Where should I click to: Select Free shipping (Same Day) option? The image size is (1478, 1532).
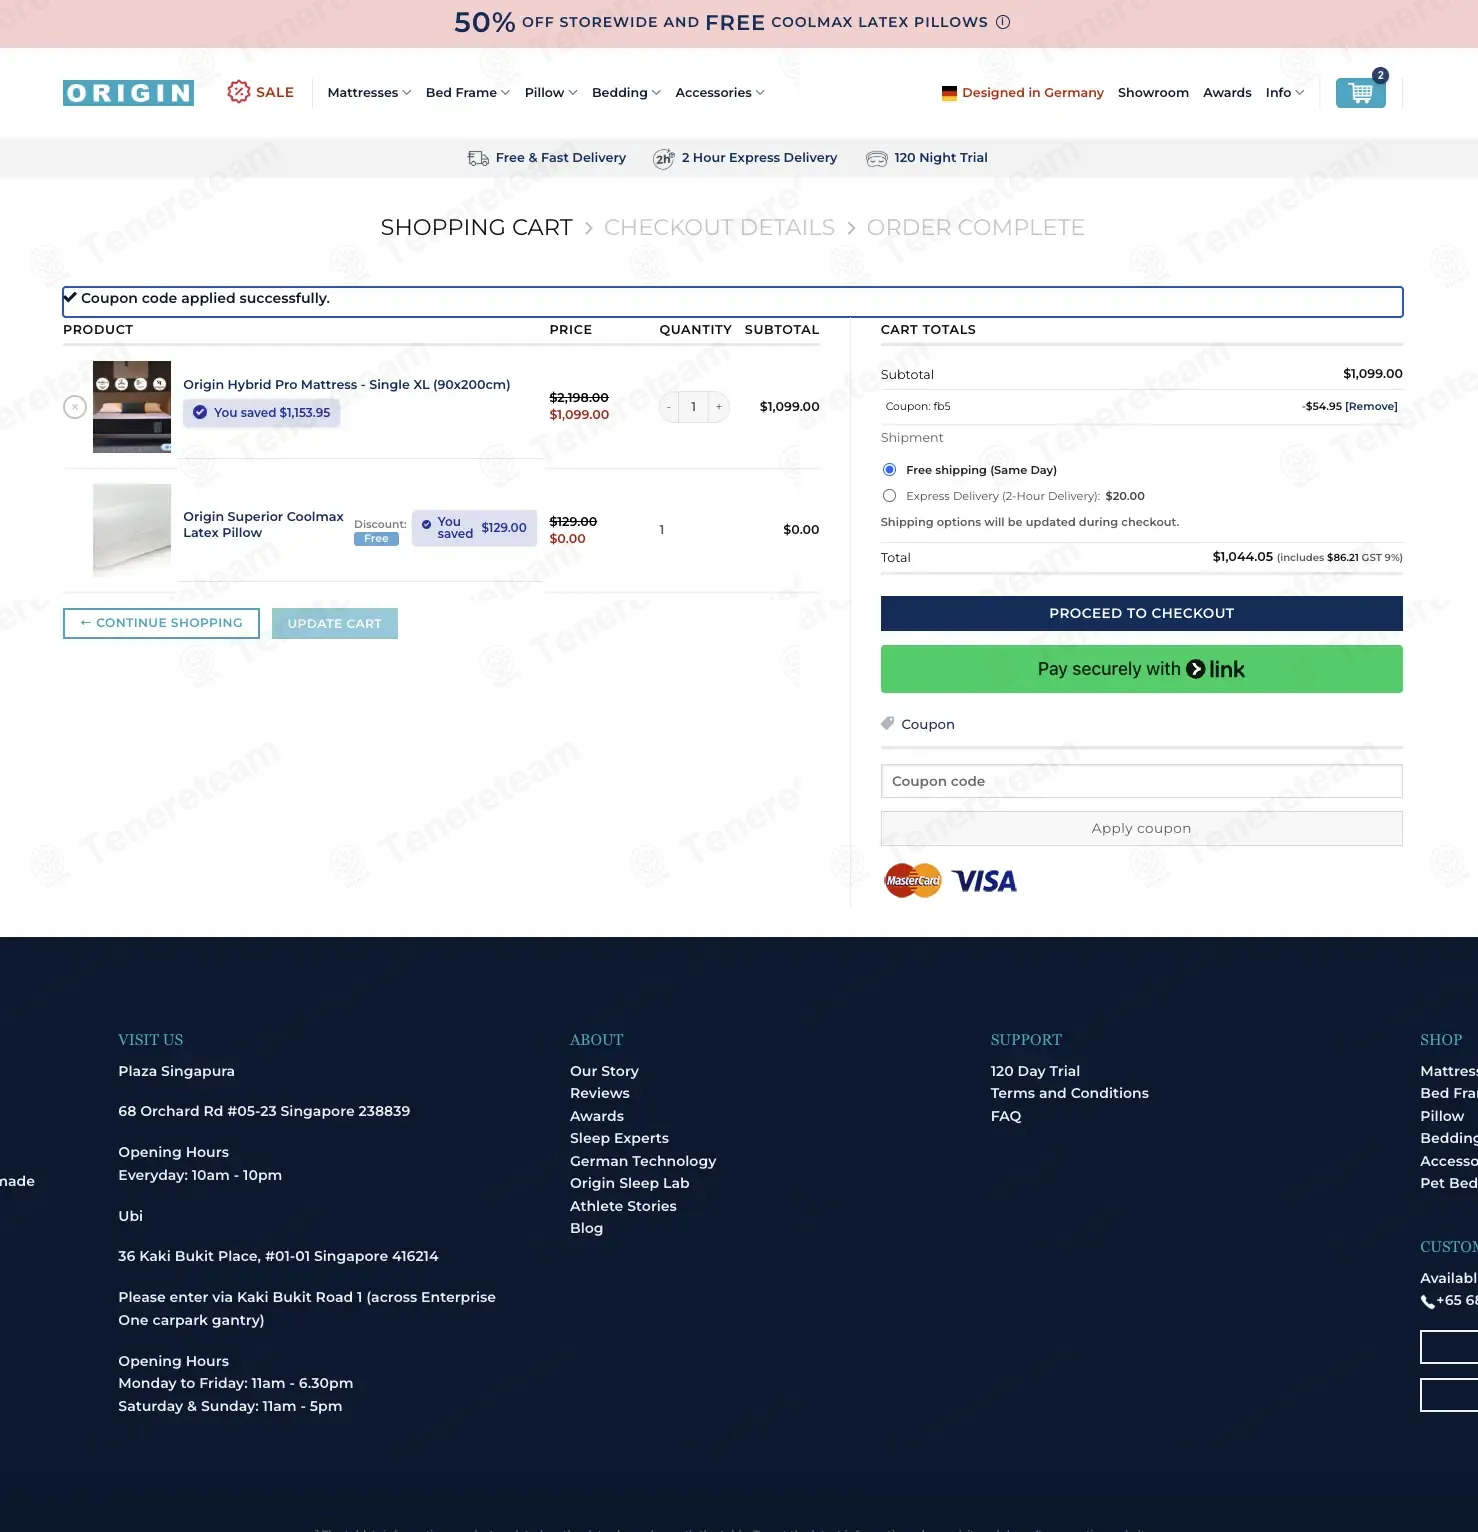[x=889, y=470]
